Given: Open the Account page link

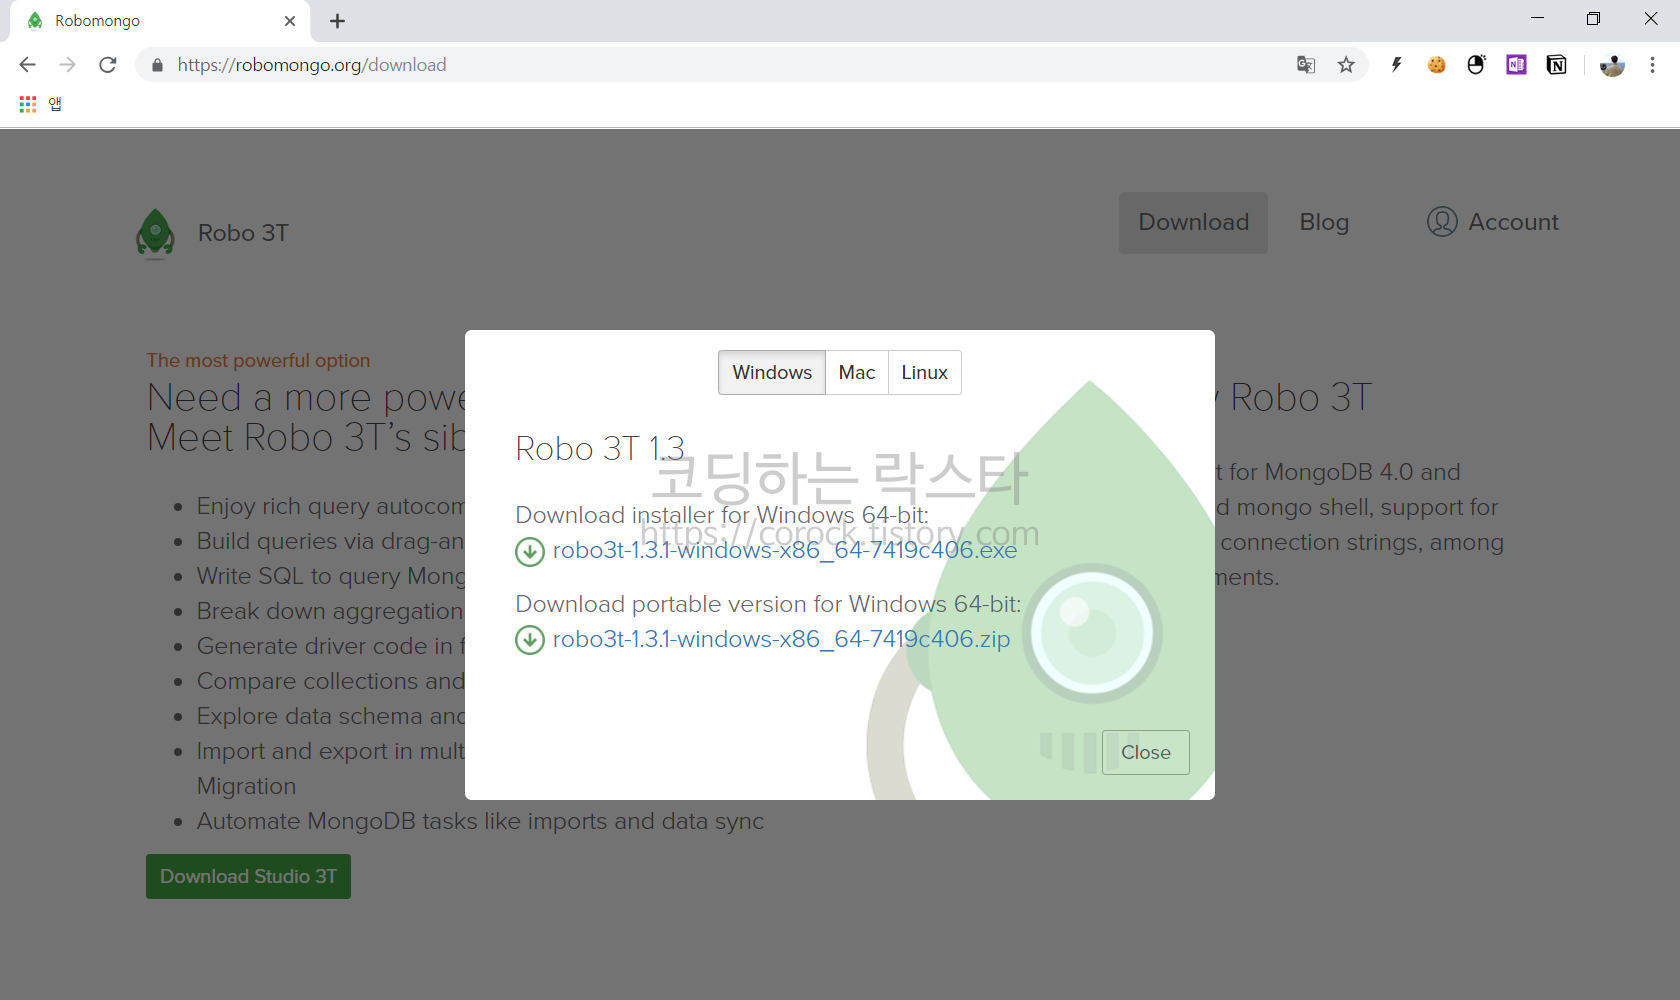Looking at the screenshot, I should point(1513,222).
